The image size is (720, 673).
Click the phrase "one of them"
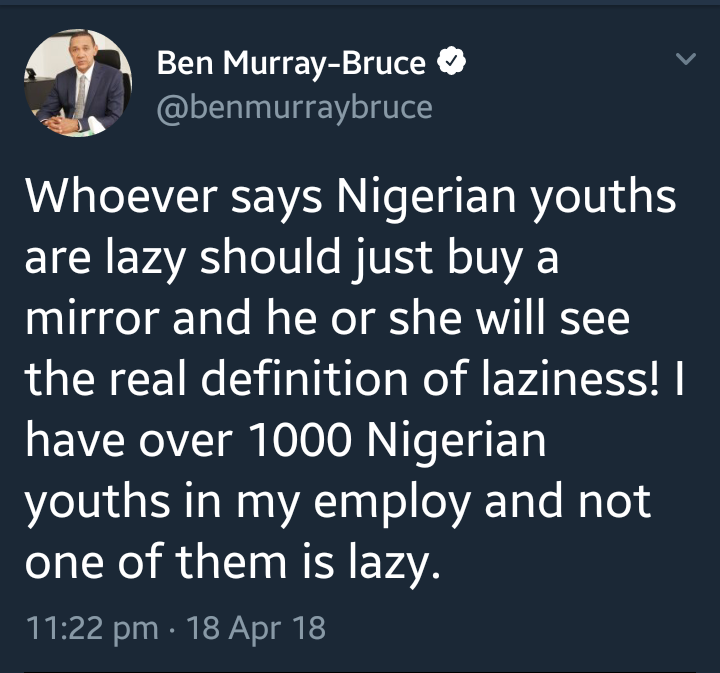pos(145,562)
